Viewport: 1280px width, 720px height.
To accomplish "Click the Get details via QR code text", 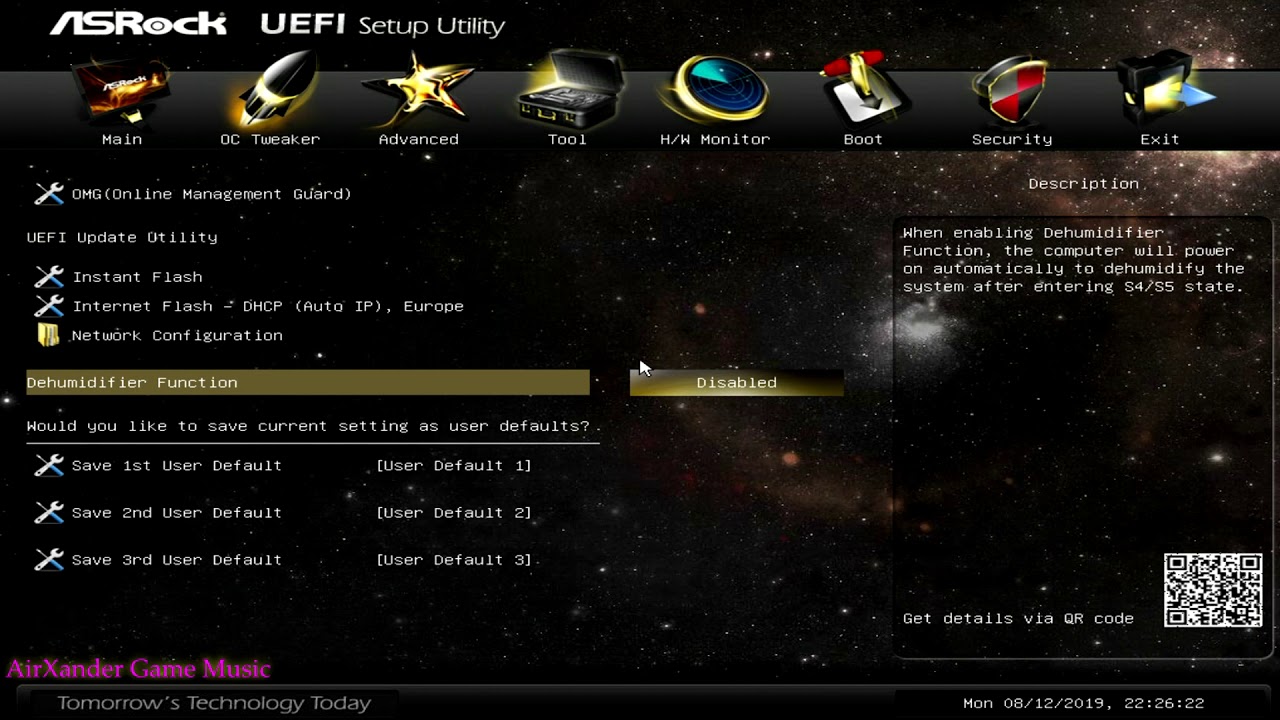I will click(1018, 618).
